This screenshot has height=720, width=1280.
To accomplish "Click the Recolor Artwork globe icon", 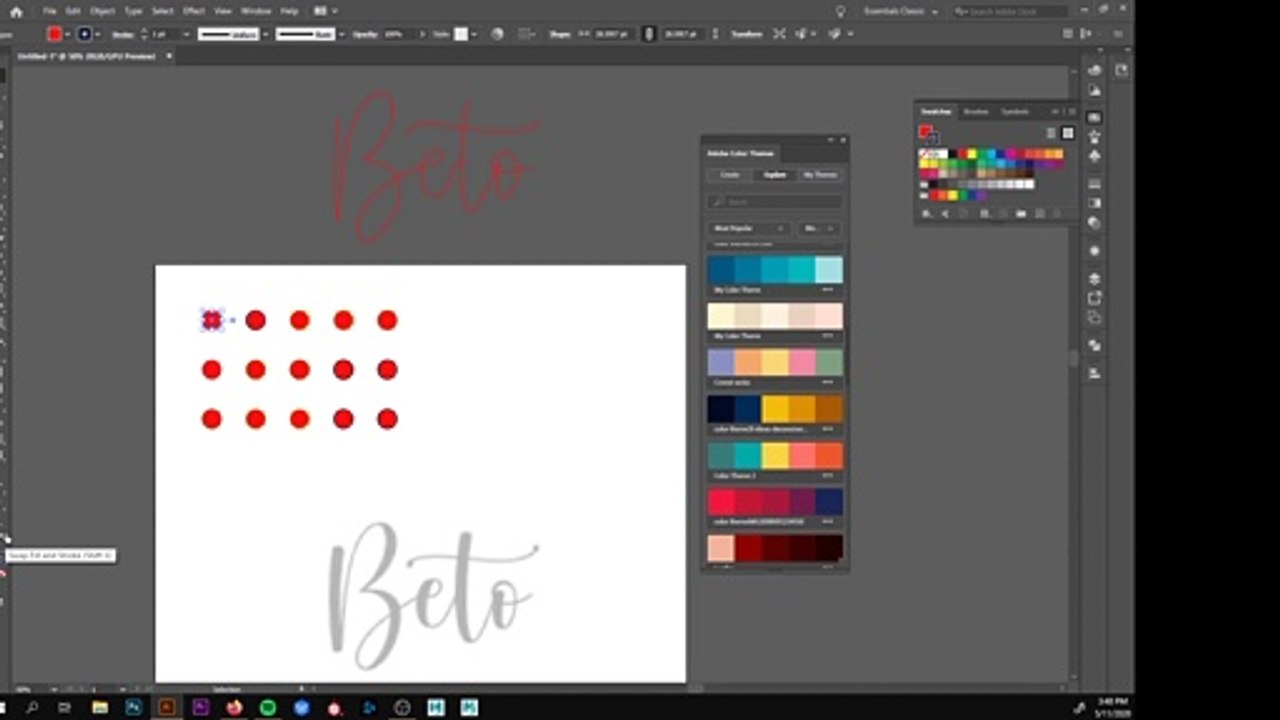I will pos(497,33).
